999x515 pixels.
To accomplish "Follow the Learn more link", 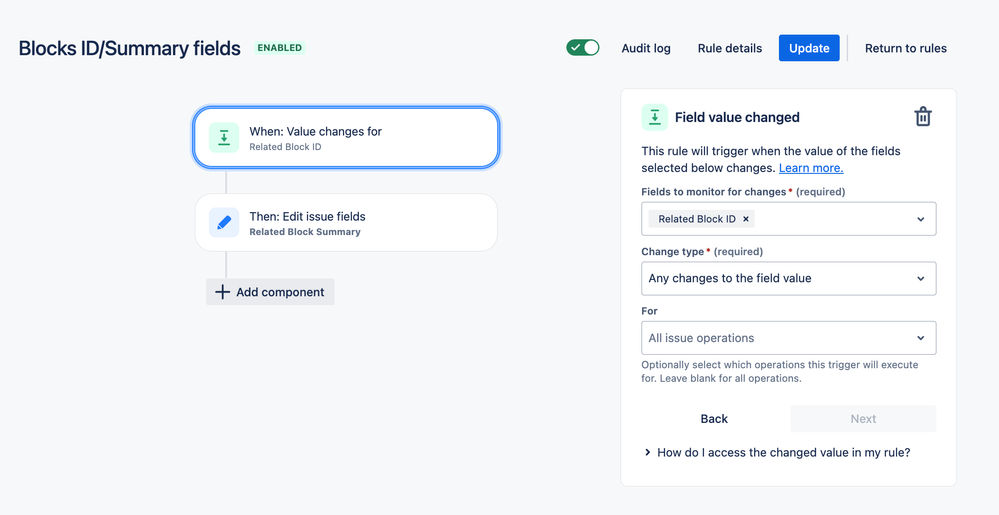I will tap(810, 168).
